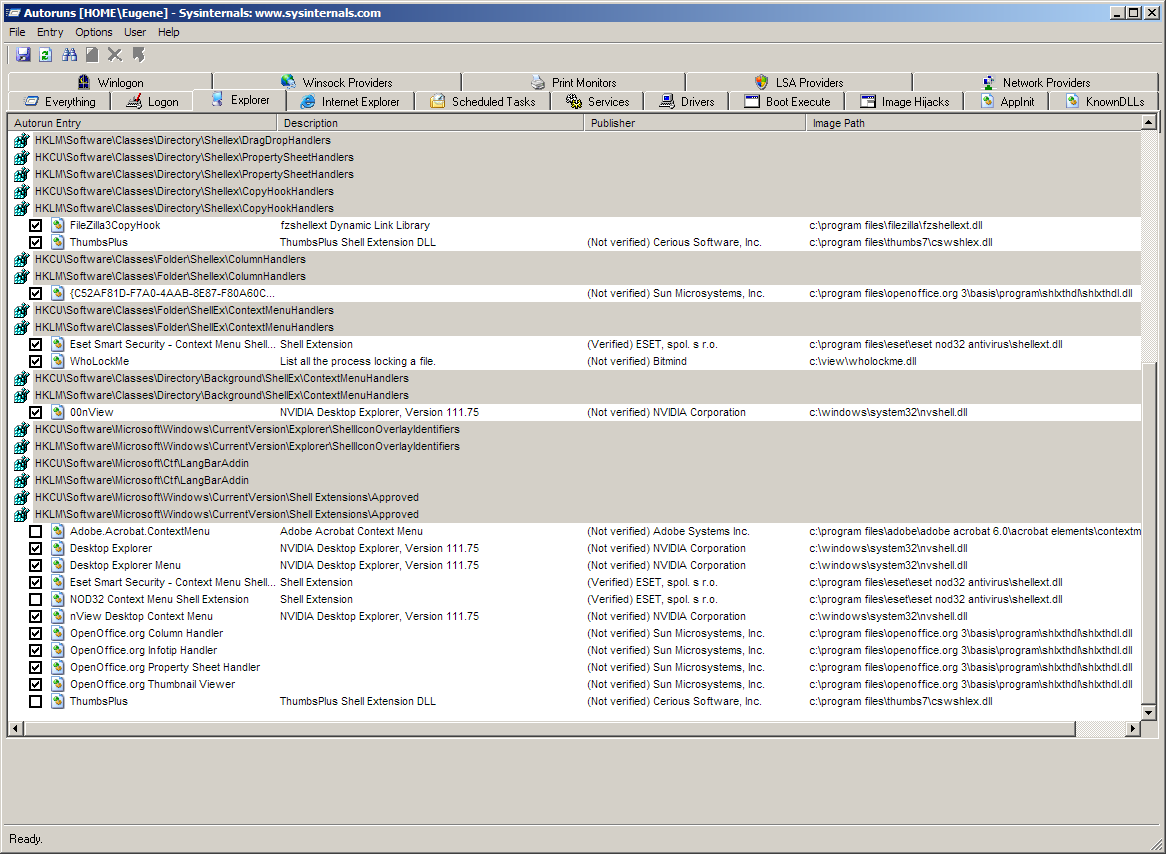Click registry icon of HKCU Folder ColumnHandlers row

point(22,259)
